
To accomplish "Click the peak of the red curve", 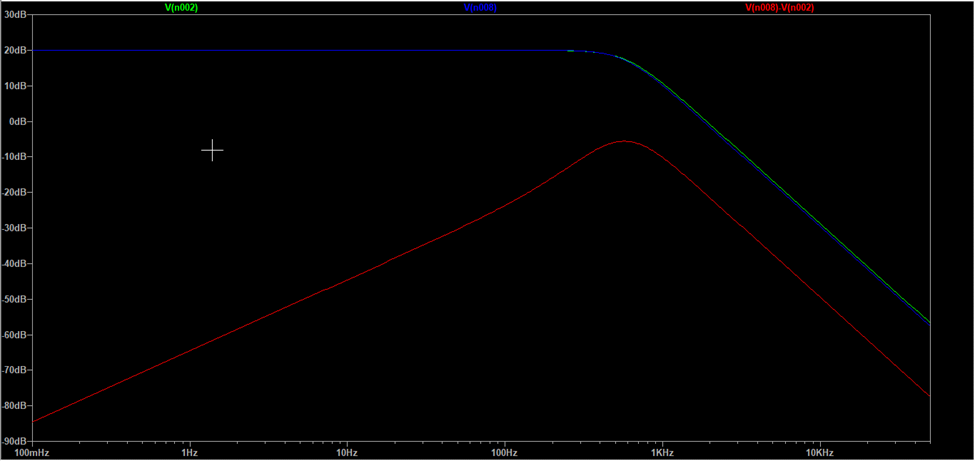I will 624,141.
